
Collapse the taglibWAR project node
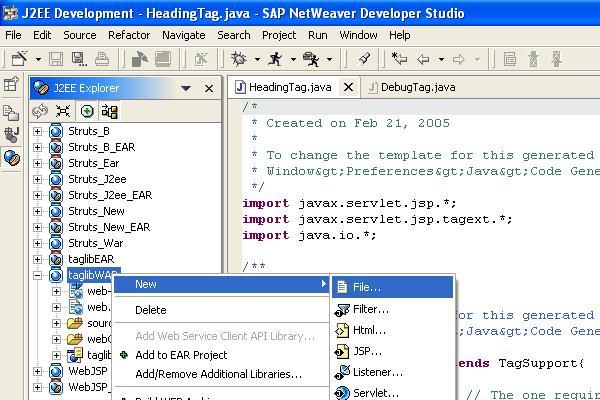click(38, 275)
